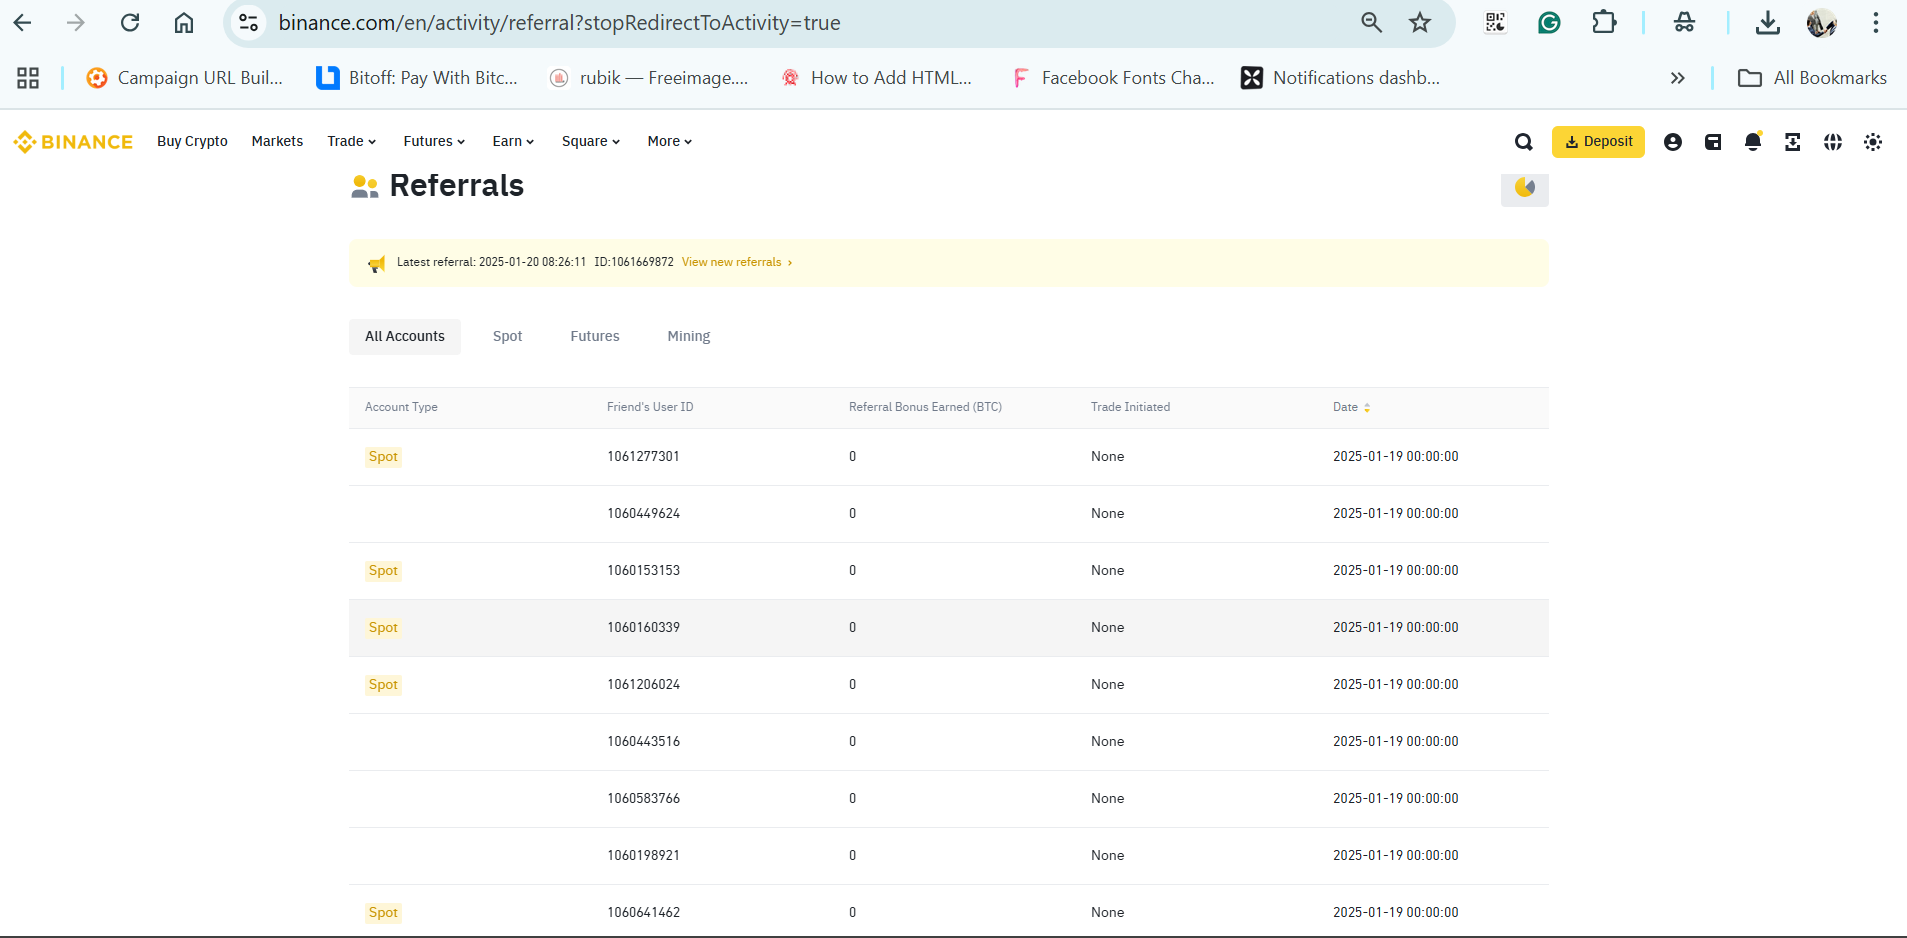Expand the Trade dropdown menu
This screenshot has width=1907, height=938.
pos(351,141)
